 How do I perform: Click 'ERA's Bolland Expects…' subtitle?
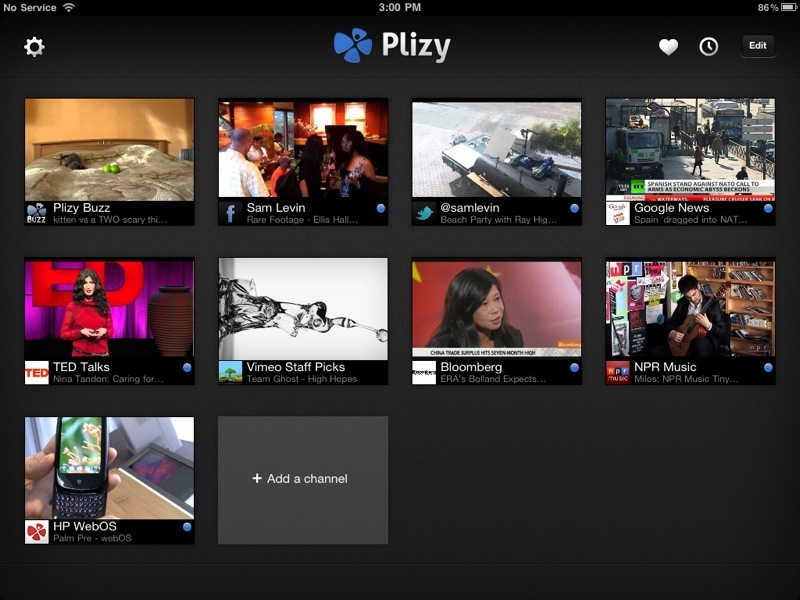pyautogui.click(x=493, y=379)
